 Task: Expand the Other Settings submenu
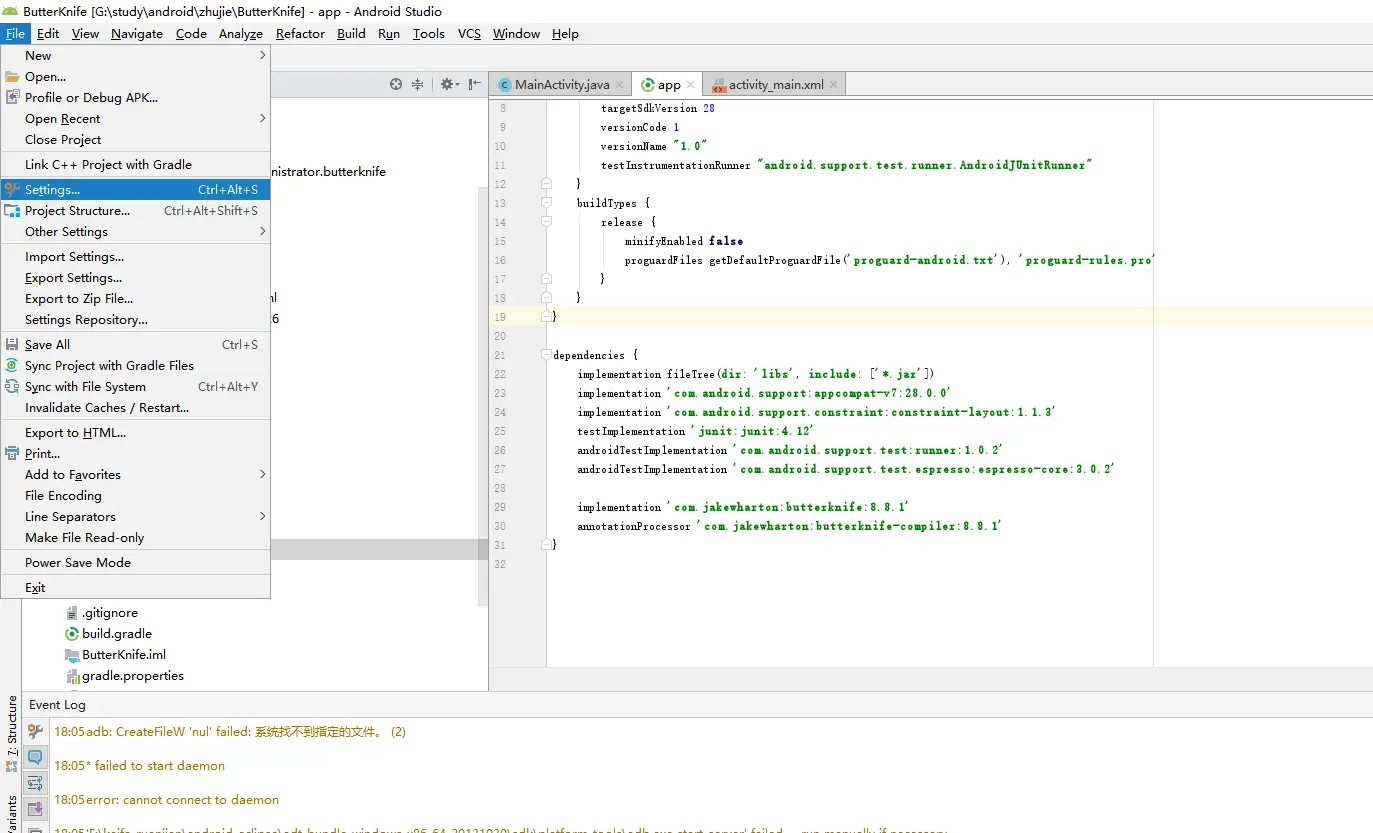pyautogui.click(x=135, y=231)
